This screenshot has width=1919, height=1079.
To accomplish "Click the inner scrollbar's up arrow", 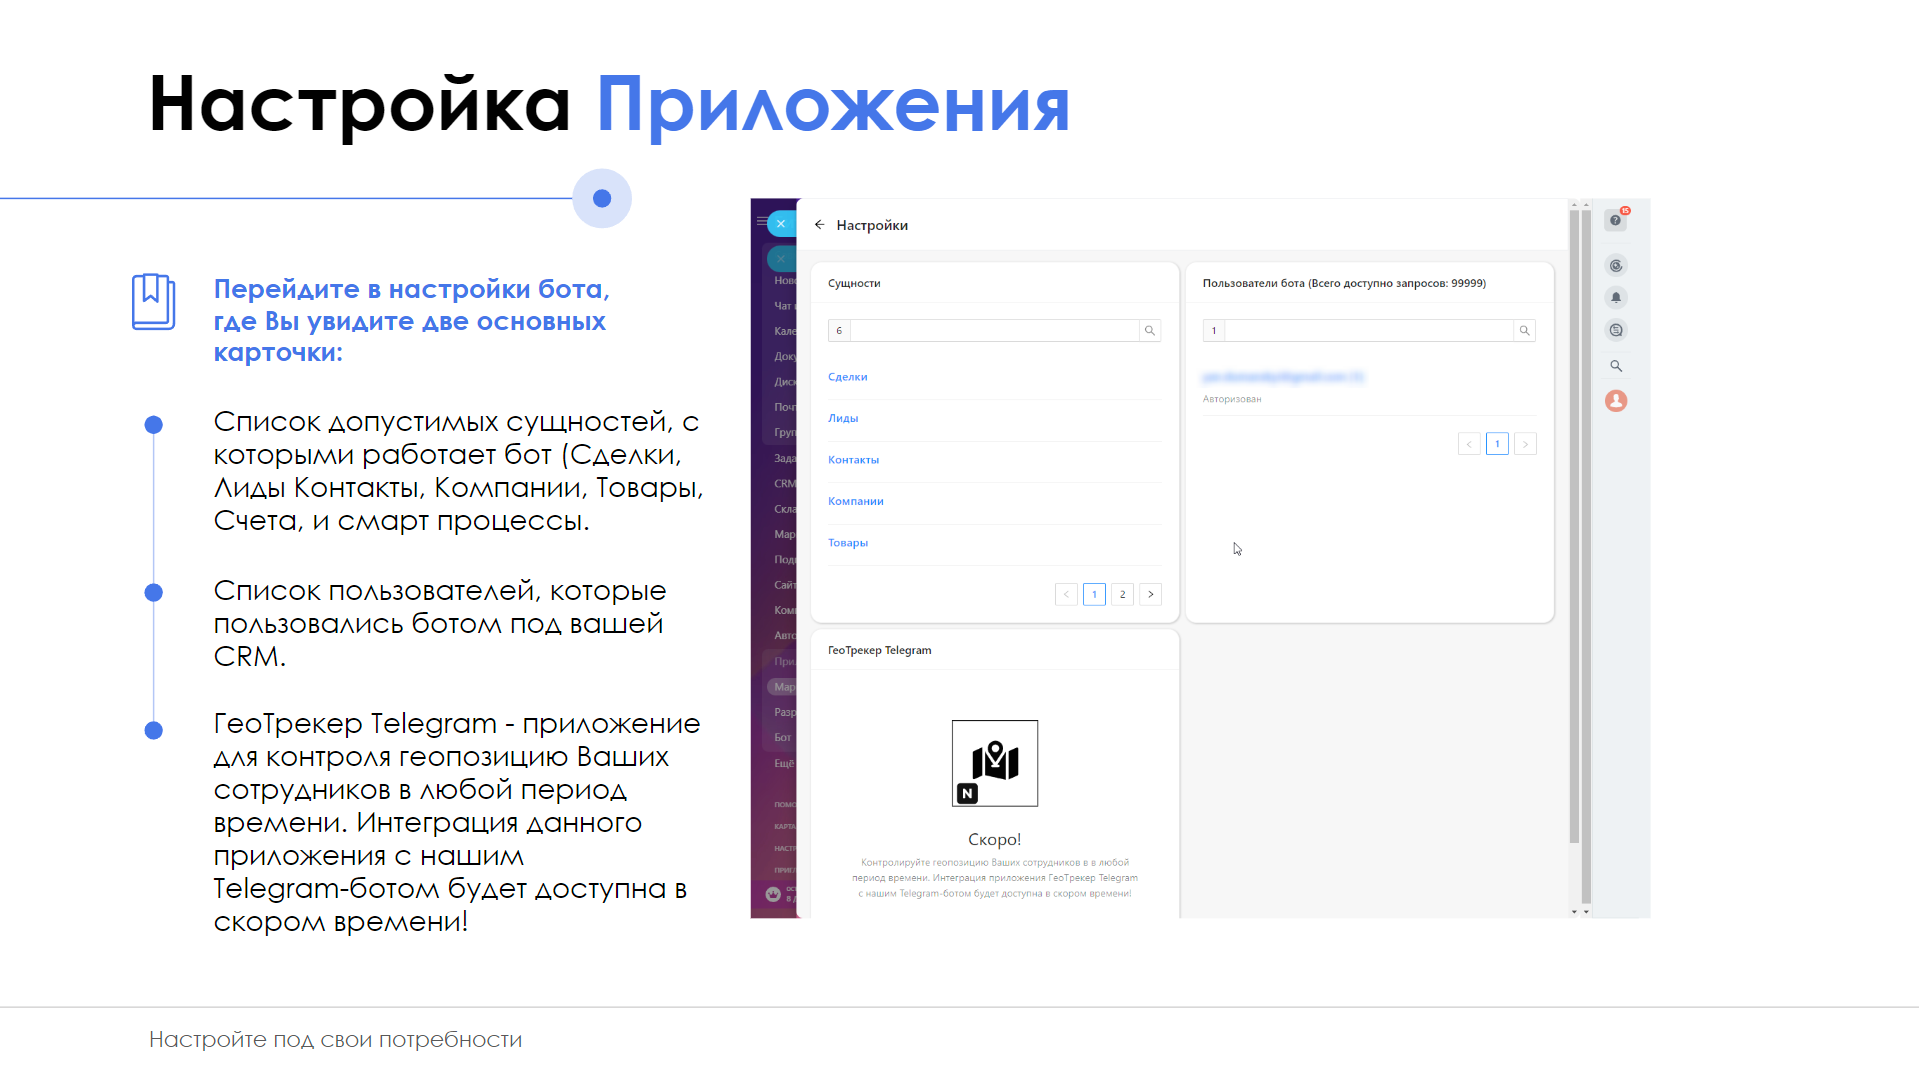I will (1574, 205).
